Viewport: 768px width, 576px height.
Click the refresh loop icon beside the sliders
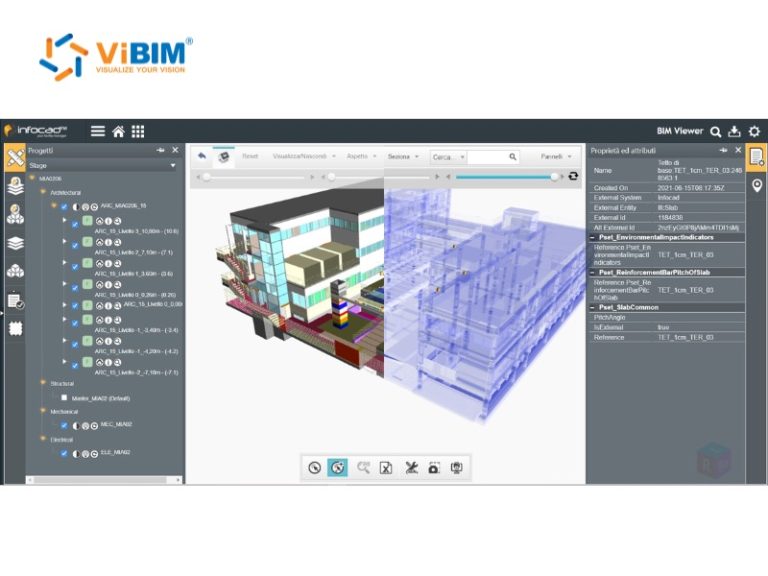click(x=573, y=176)
